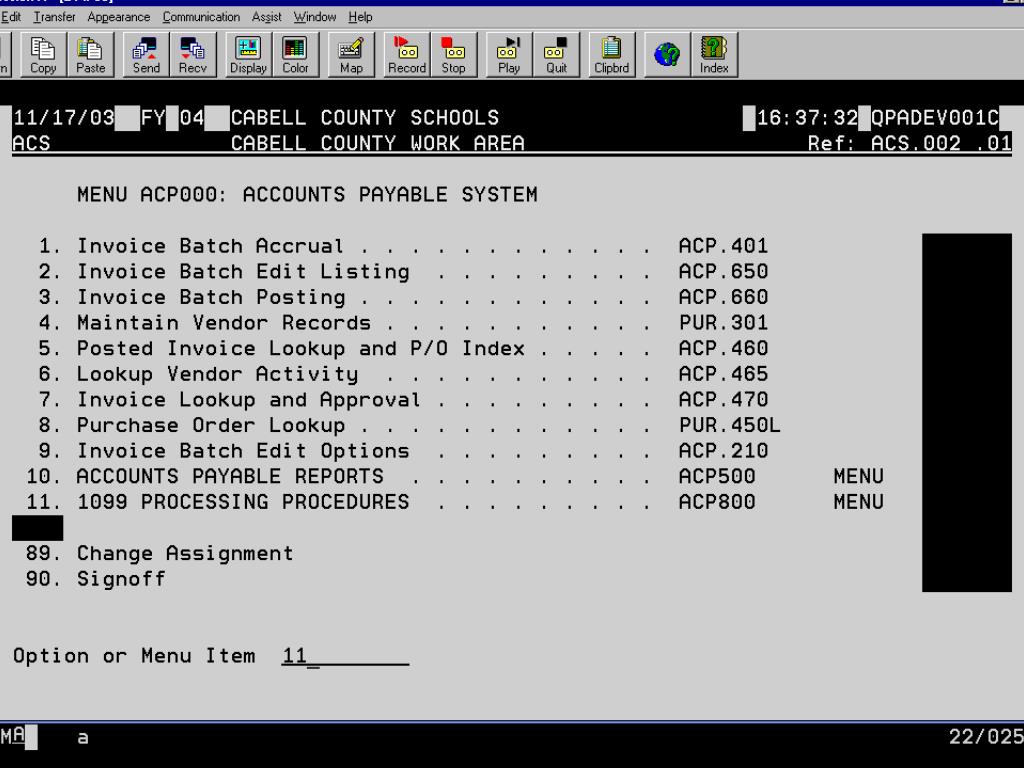
Task: Select the Invoice Batch Edit Options line
Action: pos(403,451)
